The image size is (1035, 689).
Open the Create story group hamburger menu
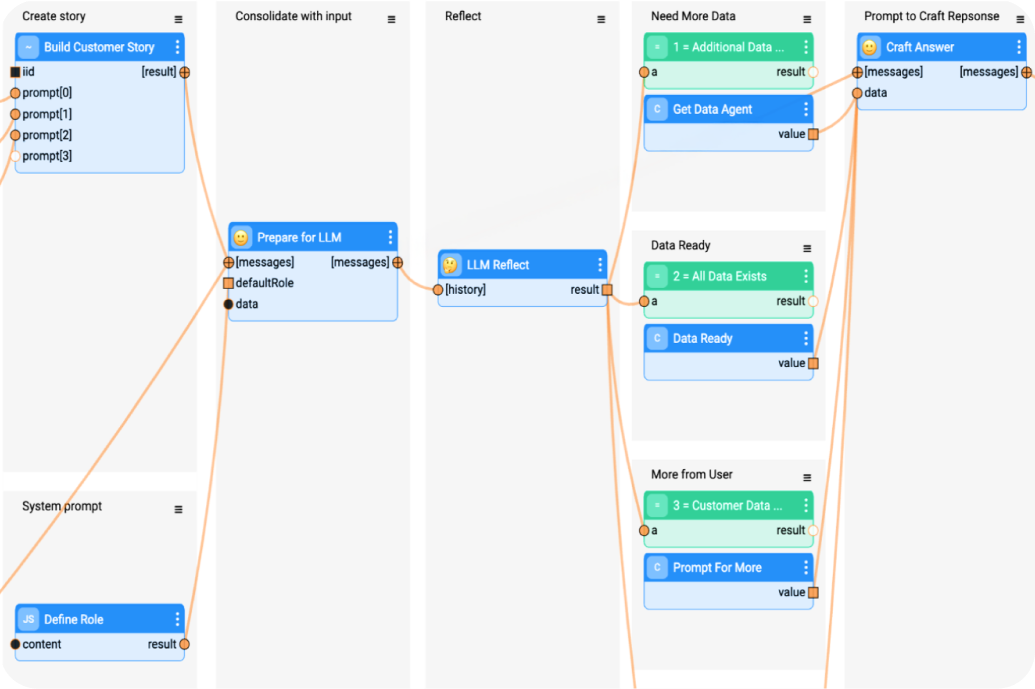point(178,19)
